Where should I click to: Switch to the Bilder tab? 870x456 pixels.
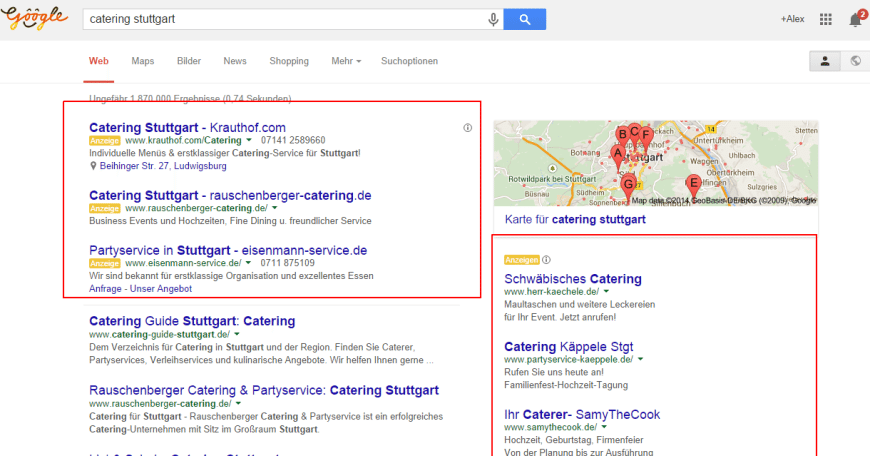pos(189,61)
